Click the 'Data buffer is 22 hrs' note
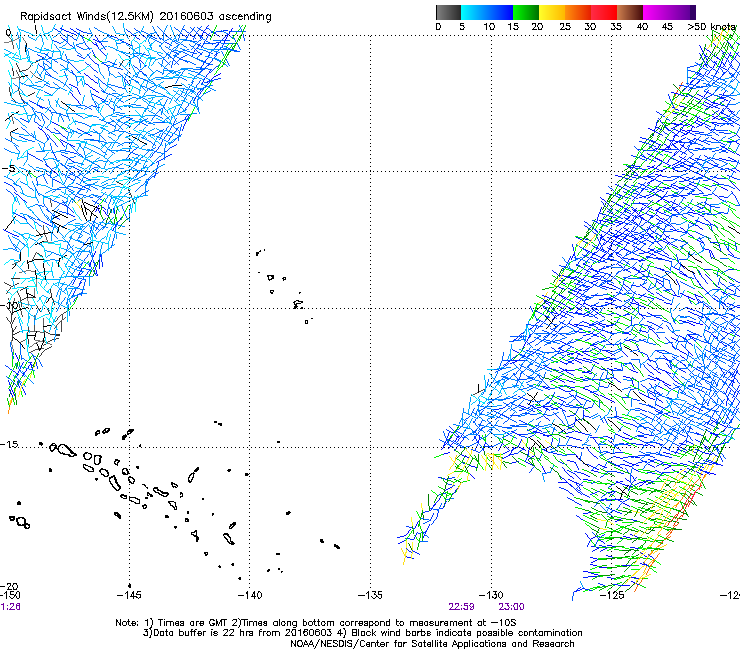740x650 pixels. [x=363, y=633]
